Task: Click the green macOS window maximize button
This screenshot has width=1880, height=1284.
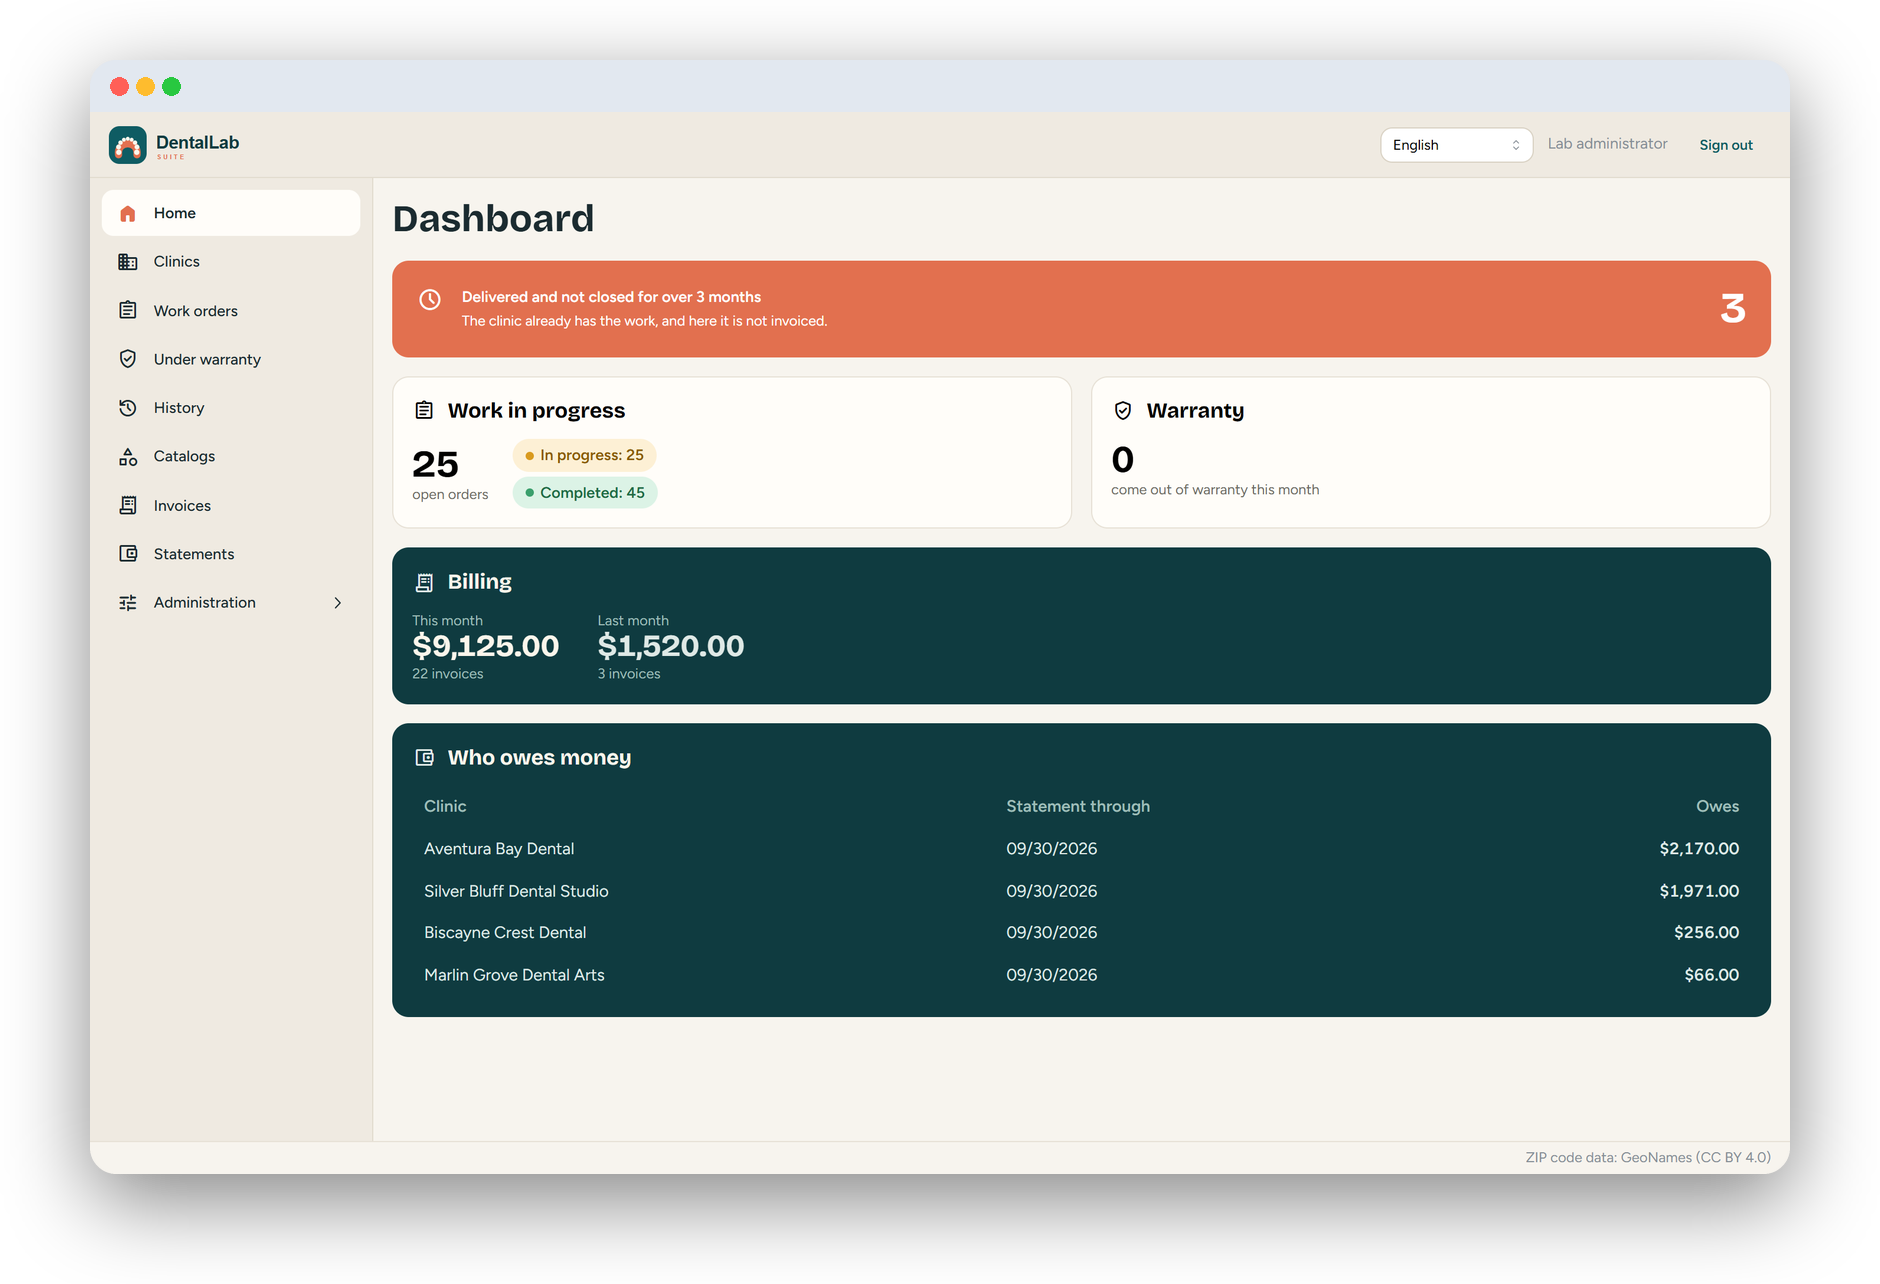Action: point(172,87)
